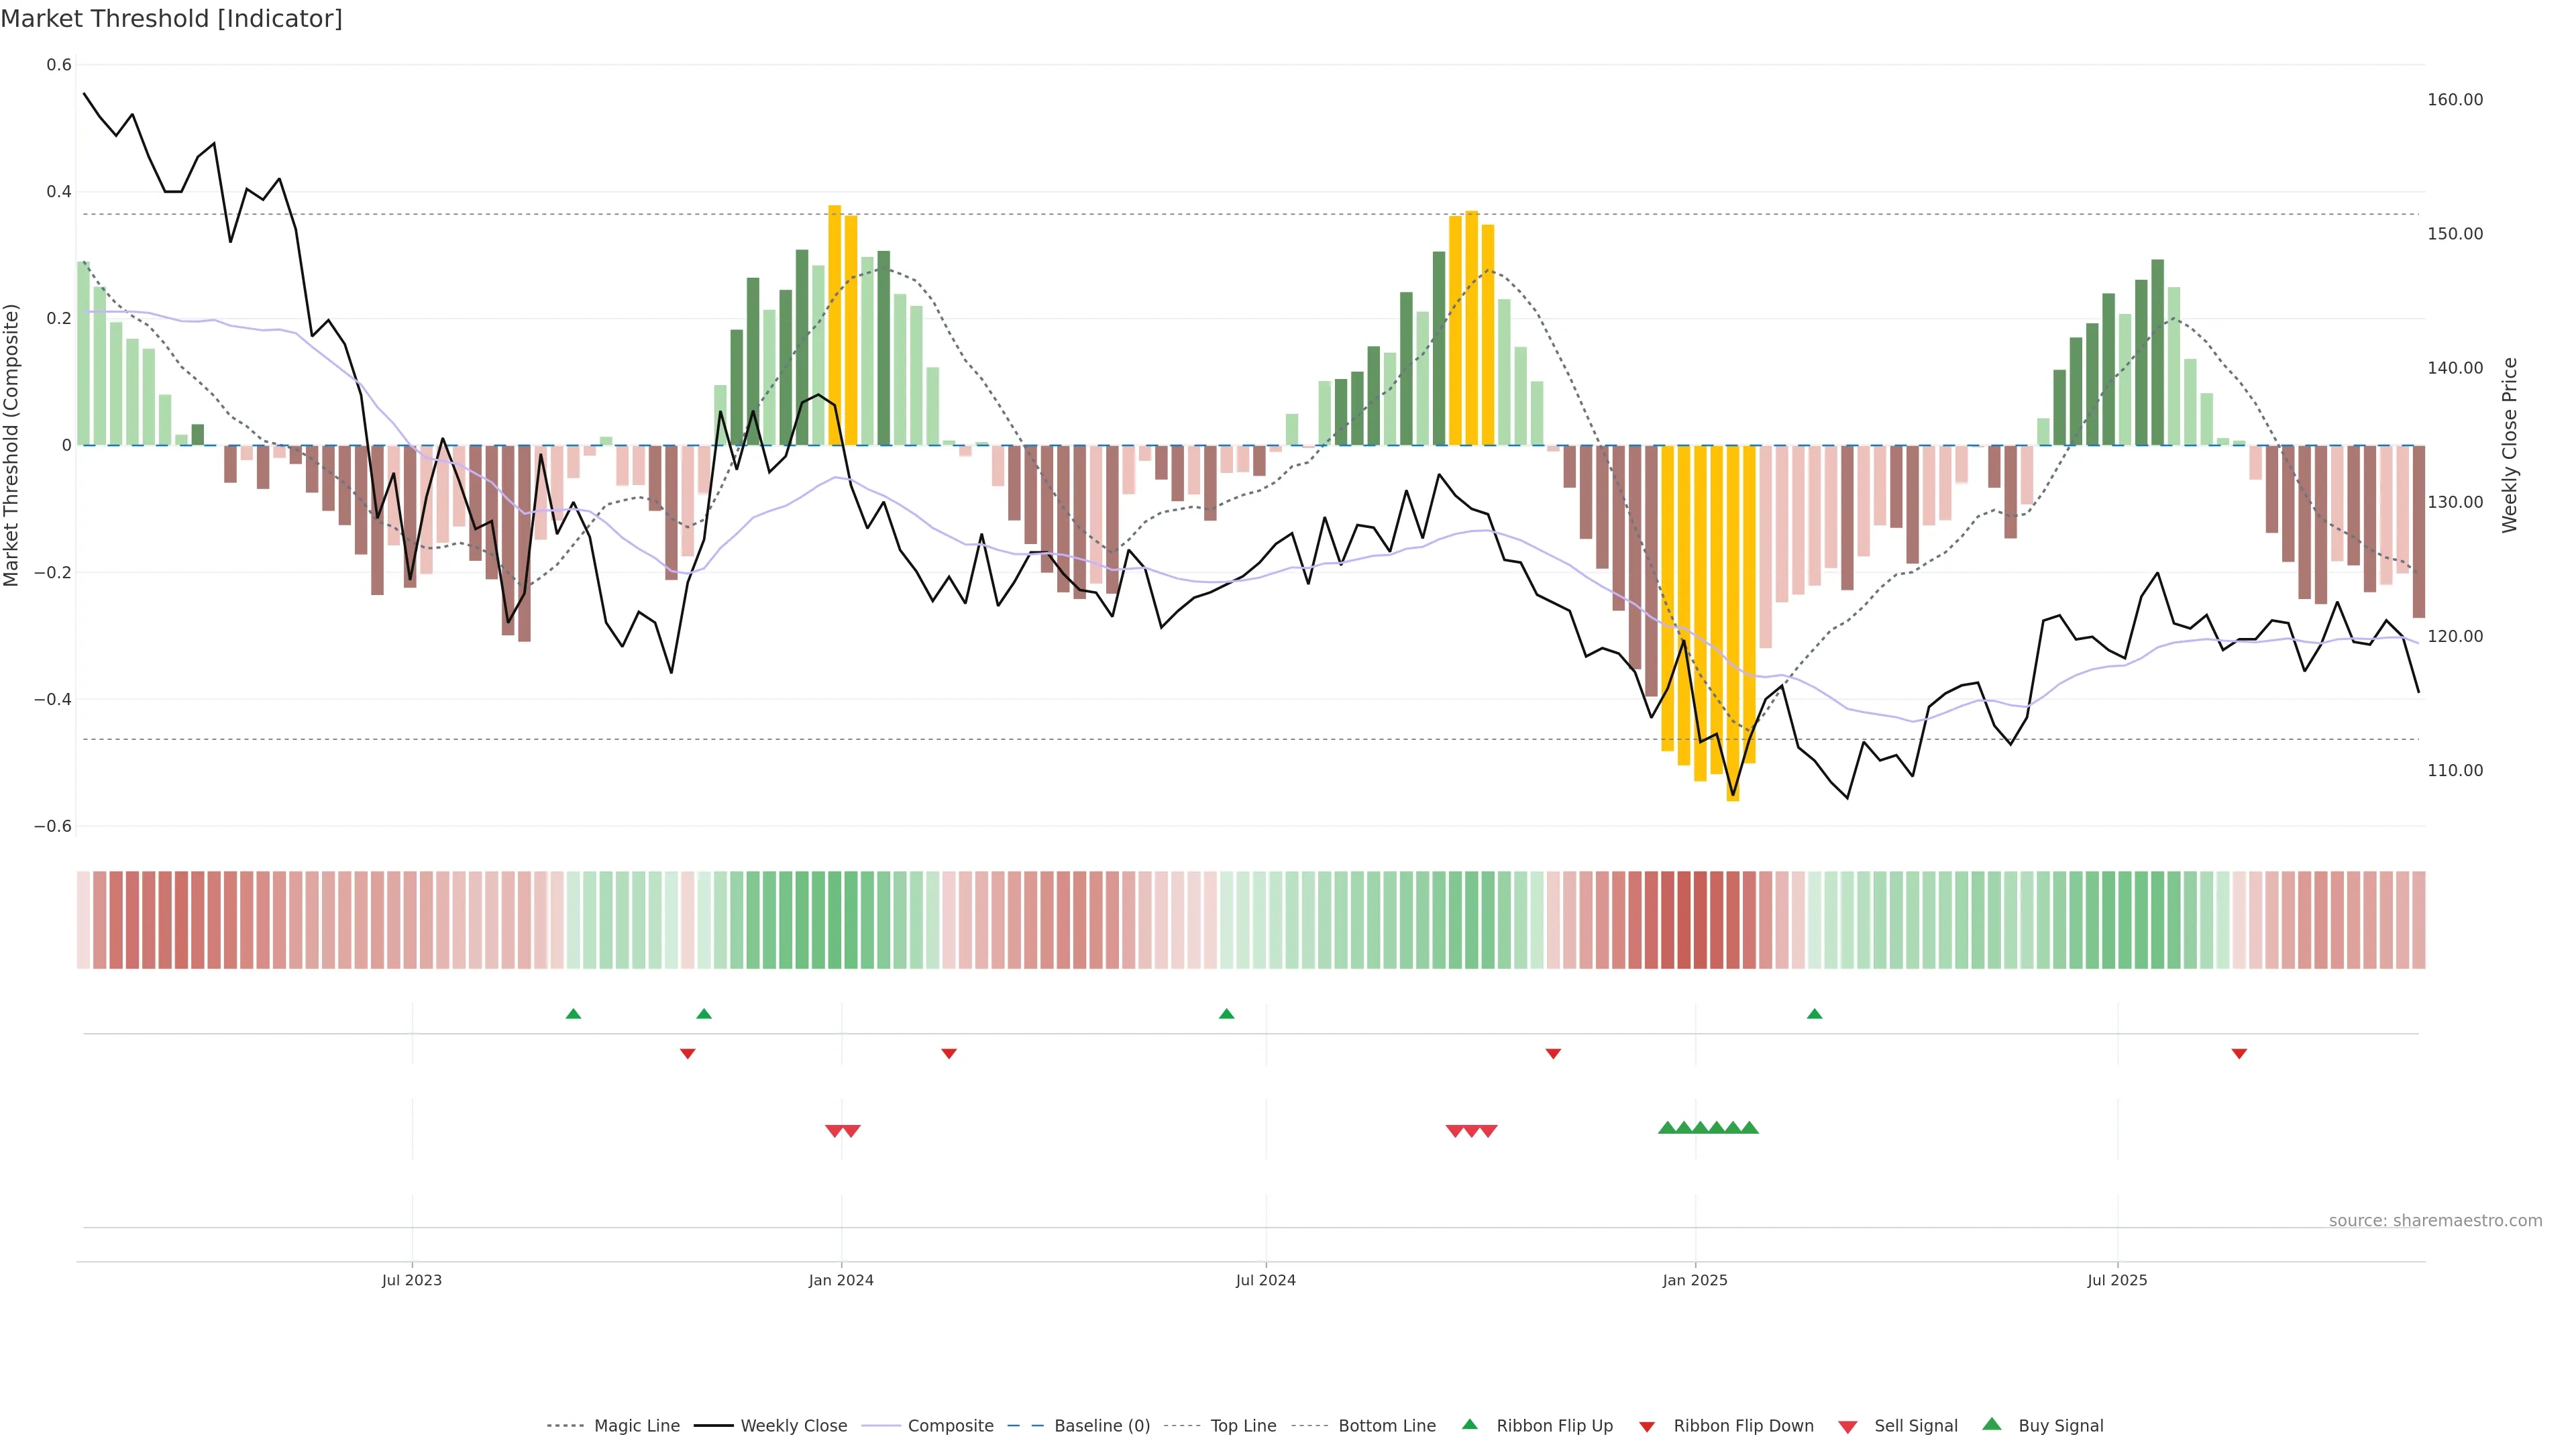Image resolution: width=2576 pixels, height=1449 pixels.
Task: Click first ribbon flip up marker before Jan 2024
Action: (x=573, y=1014)
